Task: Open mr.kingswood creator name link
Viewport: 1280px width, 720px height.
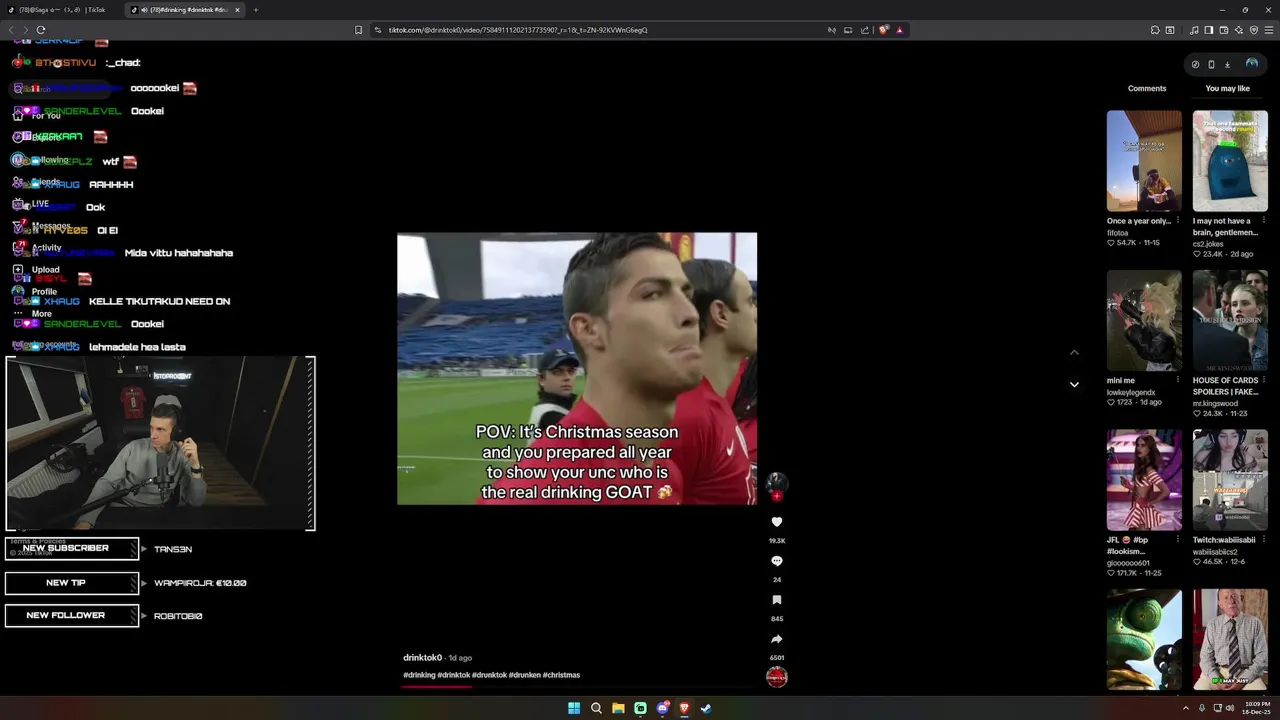Action: tap(1215, 404)
